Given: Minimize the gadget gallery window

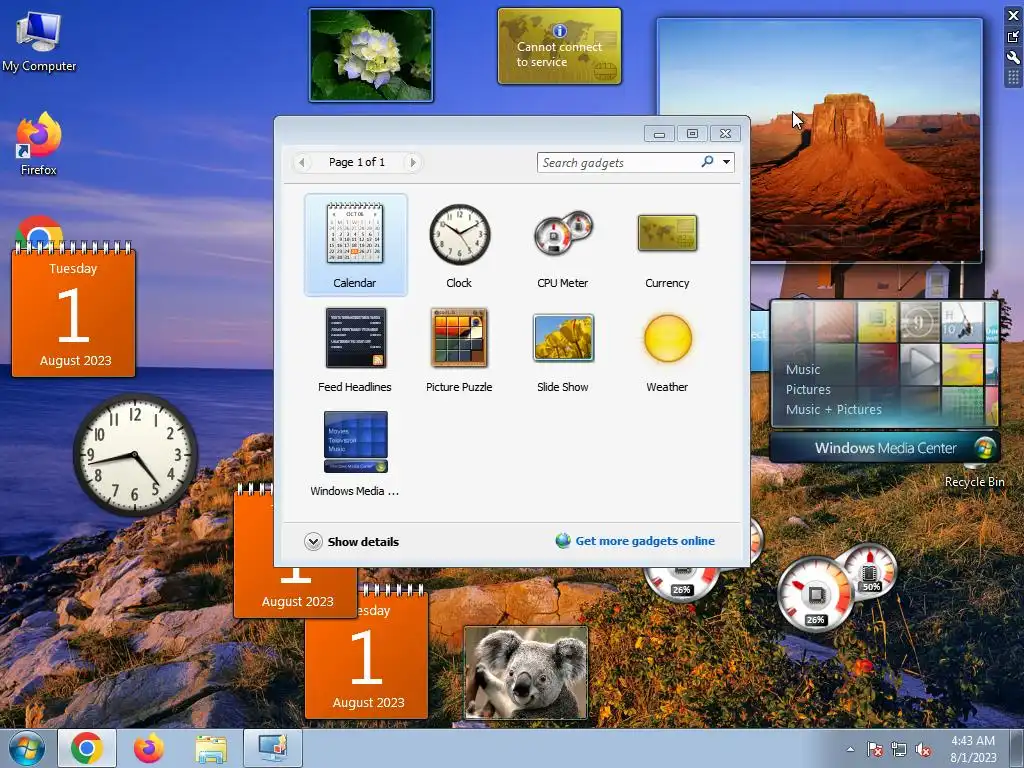Looking at the screenshot, I should pyautogui.click(x=659, y=134).
